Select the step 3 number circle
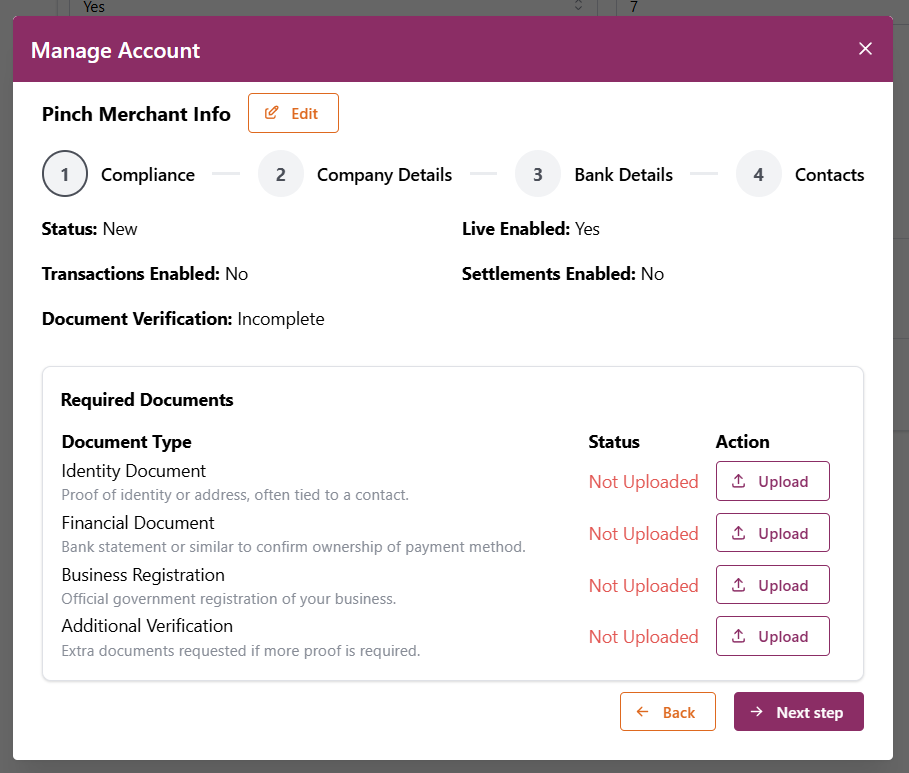 tap(538, 175)
